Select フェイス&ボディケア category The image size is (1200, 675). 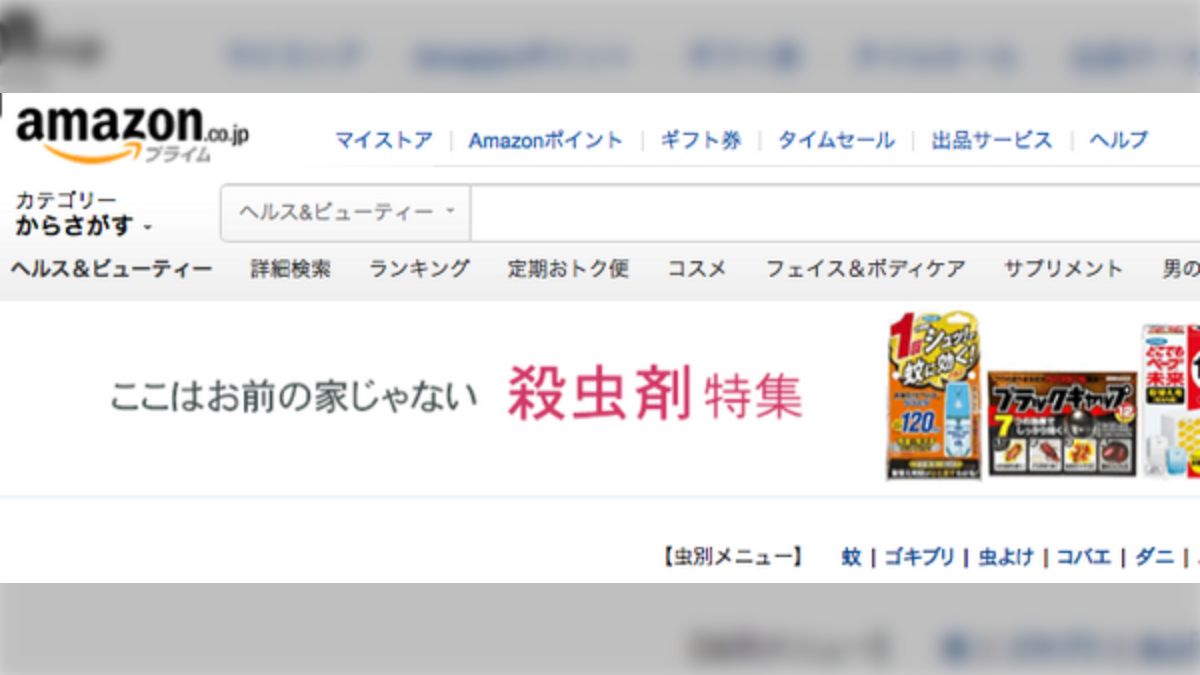[x=865, y=269]
